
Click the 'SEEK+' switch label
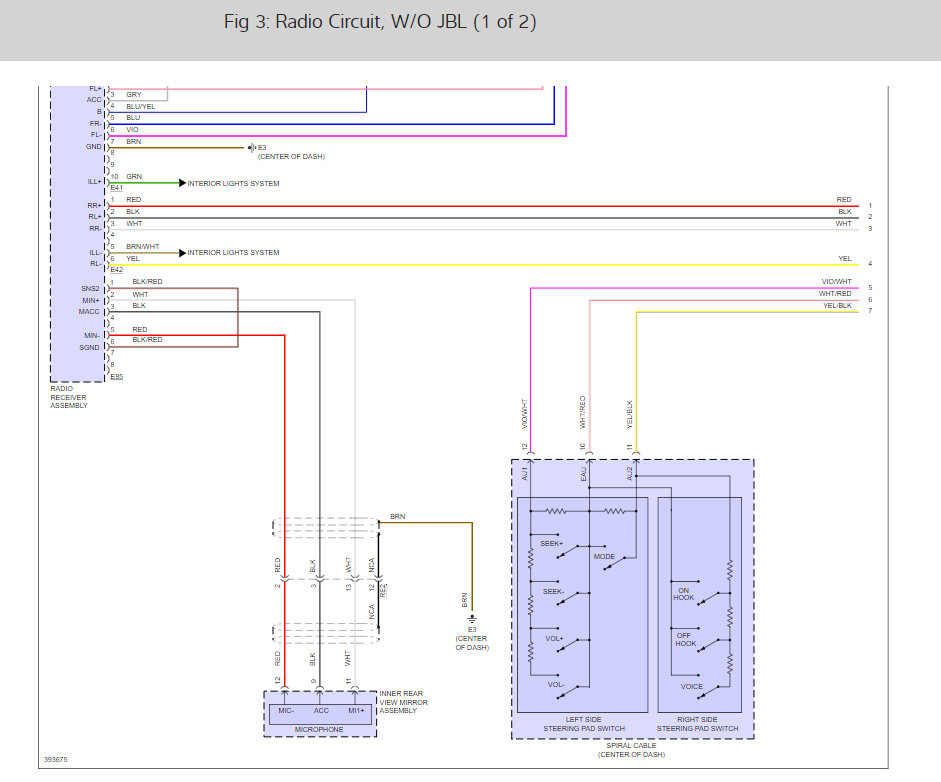pos(552,544)
